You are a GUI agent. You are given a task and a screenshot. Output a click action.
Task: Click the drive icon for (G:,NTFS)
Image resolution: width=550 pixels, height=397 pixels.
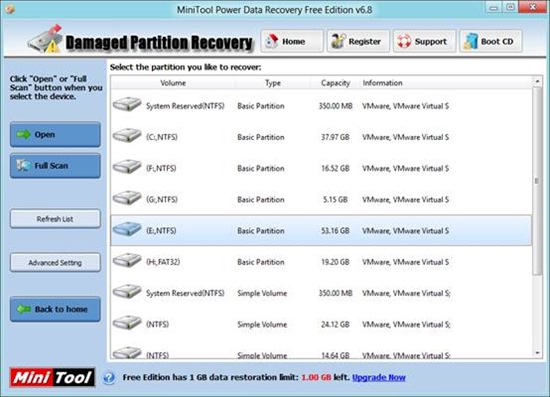pyautogui.click(x=127, y=198)
